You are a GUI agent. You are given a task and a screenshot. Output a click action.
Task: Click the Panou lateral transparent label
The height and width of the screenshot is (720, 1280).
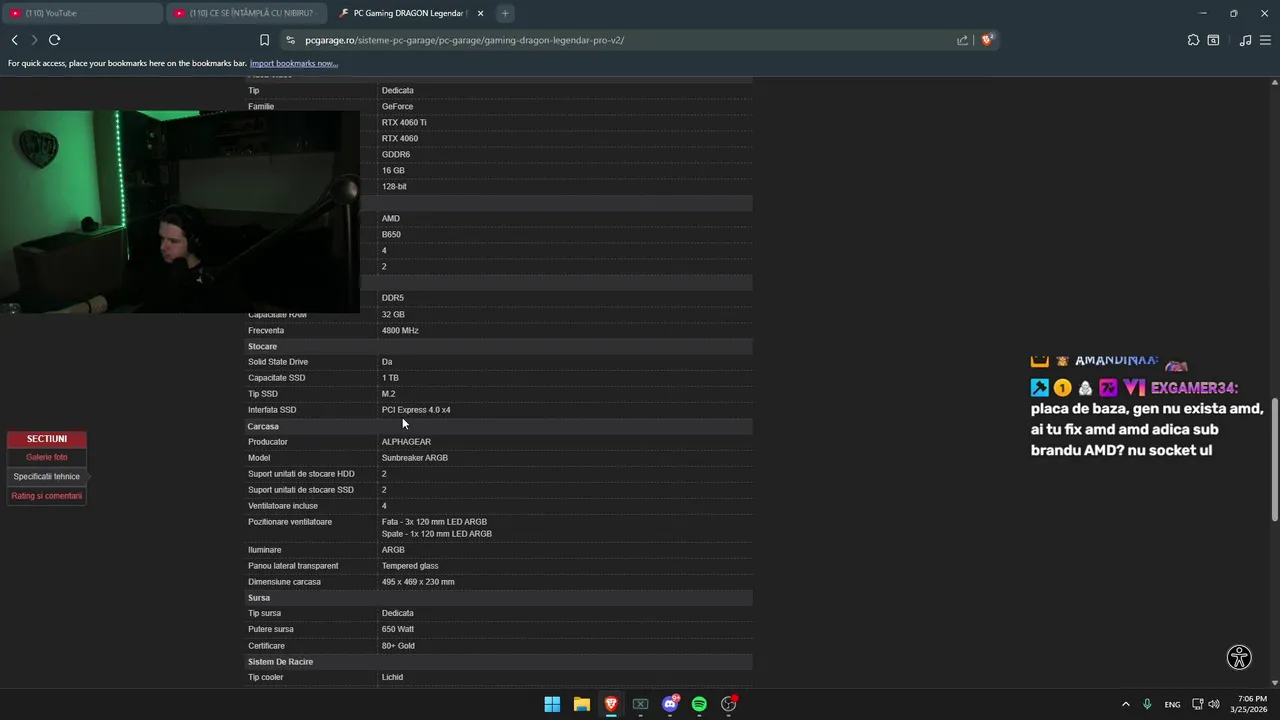point(293,566)
